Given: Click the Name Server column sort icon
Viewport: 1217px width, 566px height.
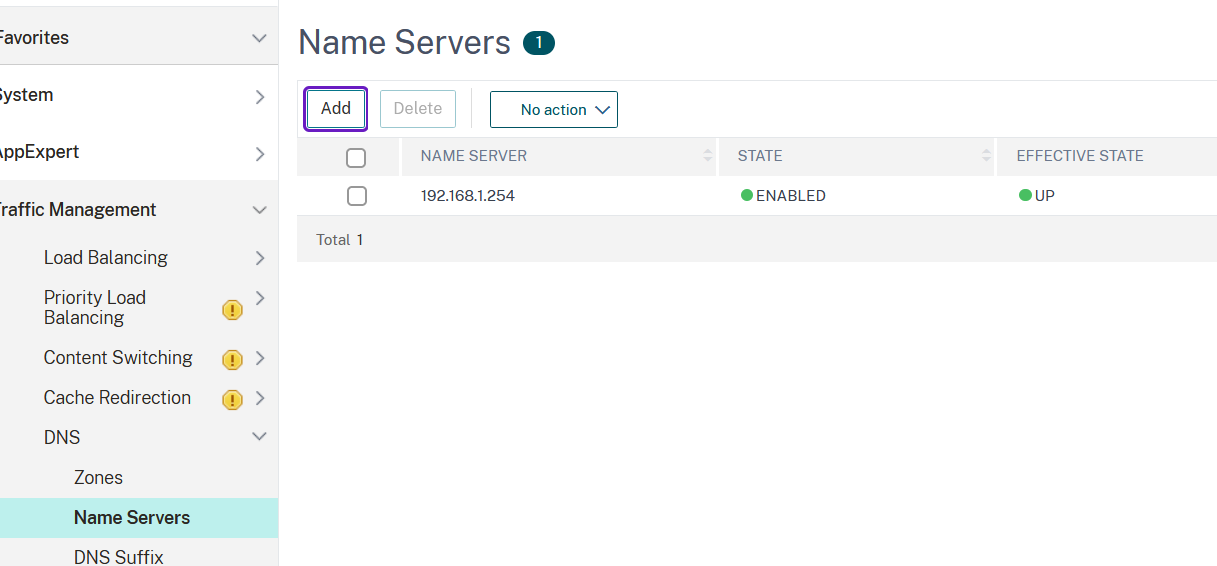Looking at the screenshot, I should pyautogui.click(x=708, y=156).
